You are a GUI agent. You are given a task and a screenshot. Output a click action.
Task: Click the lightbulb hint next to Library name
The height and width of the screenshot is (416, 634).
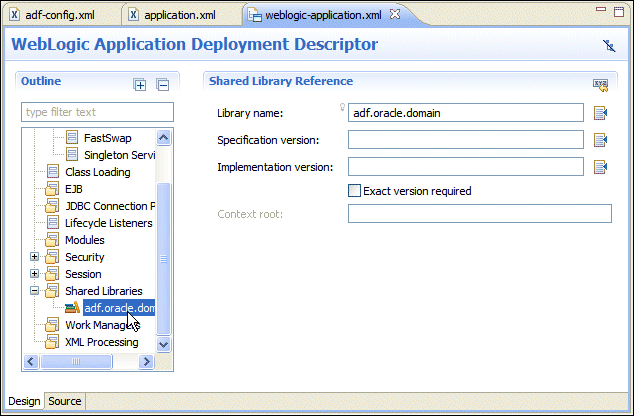click(x=342, y=107)
